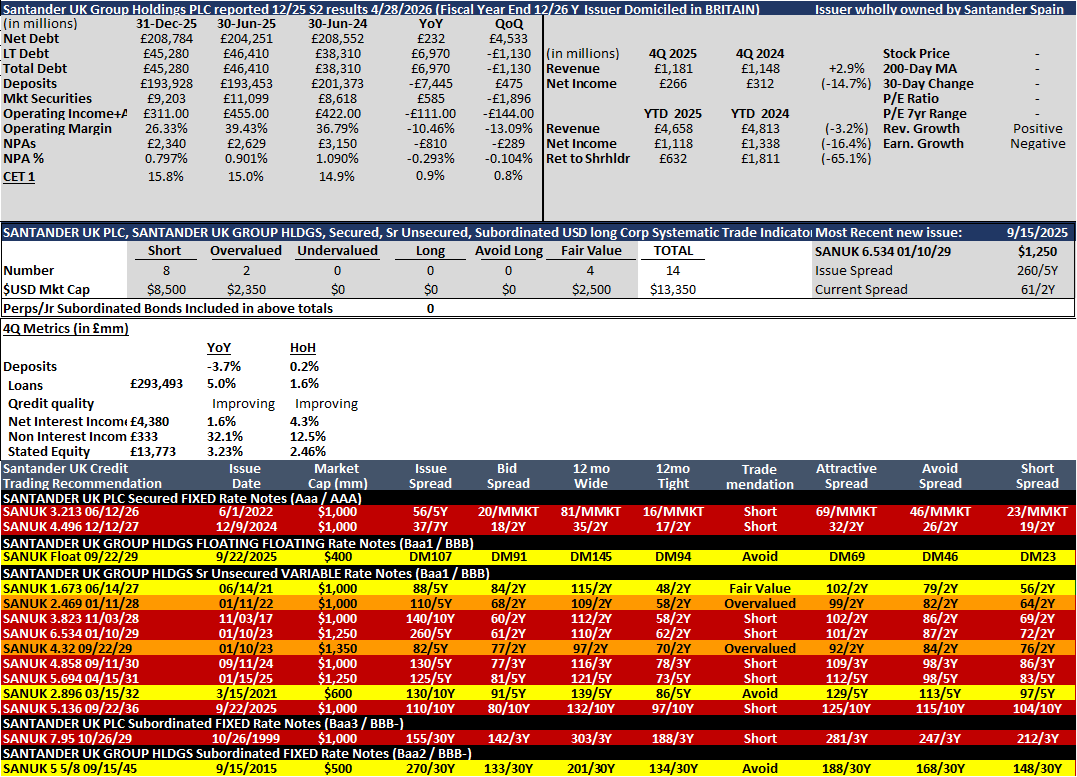Viewport: 1077px width, 777px height.
Task: Select the Net Debt £208,784 cell
Action: [x=166, y=39]
